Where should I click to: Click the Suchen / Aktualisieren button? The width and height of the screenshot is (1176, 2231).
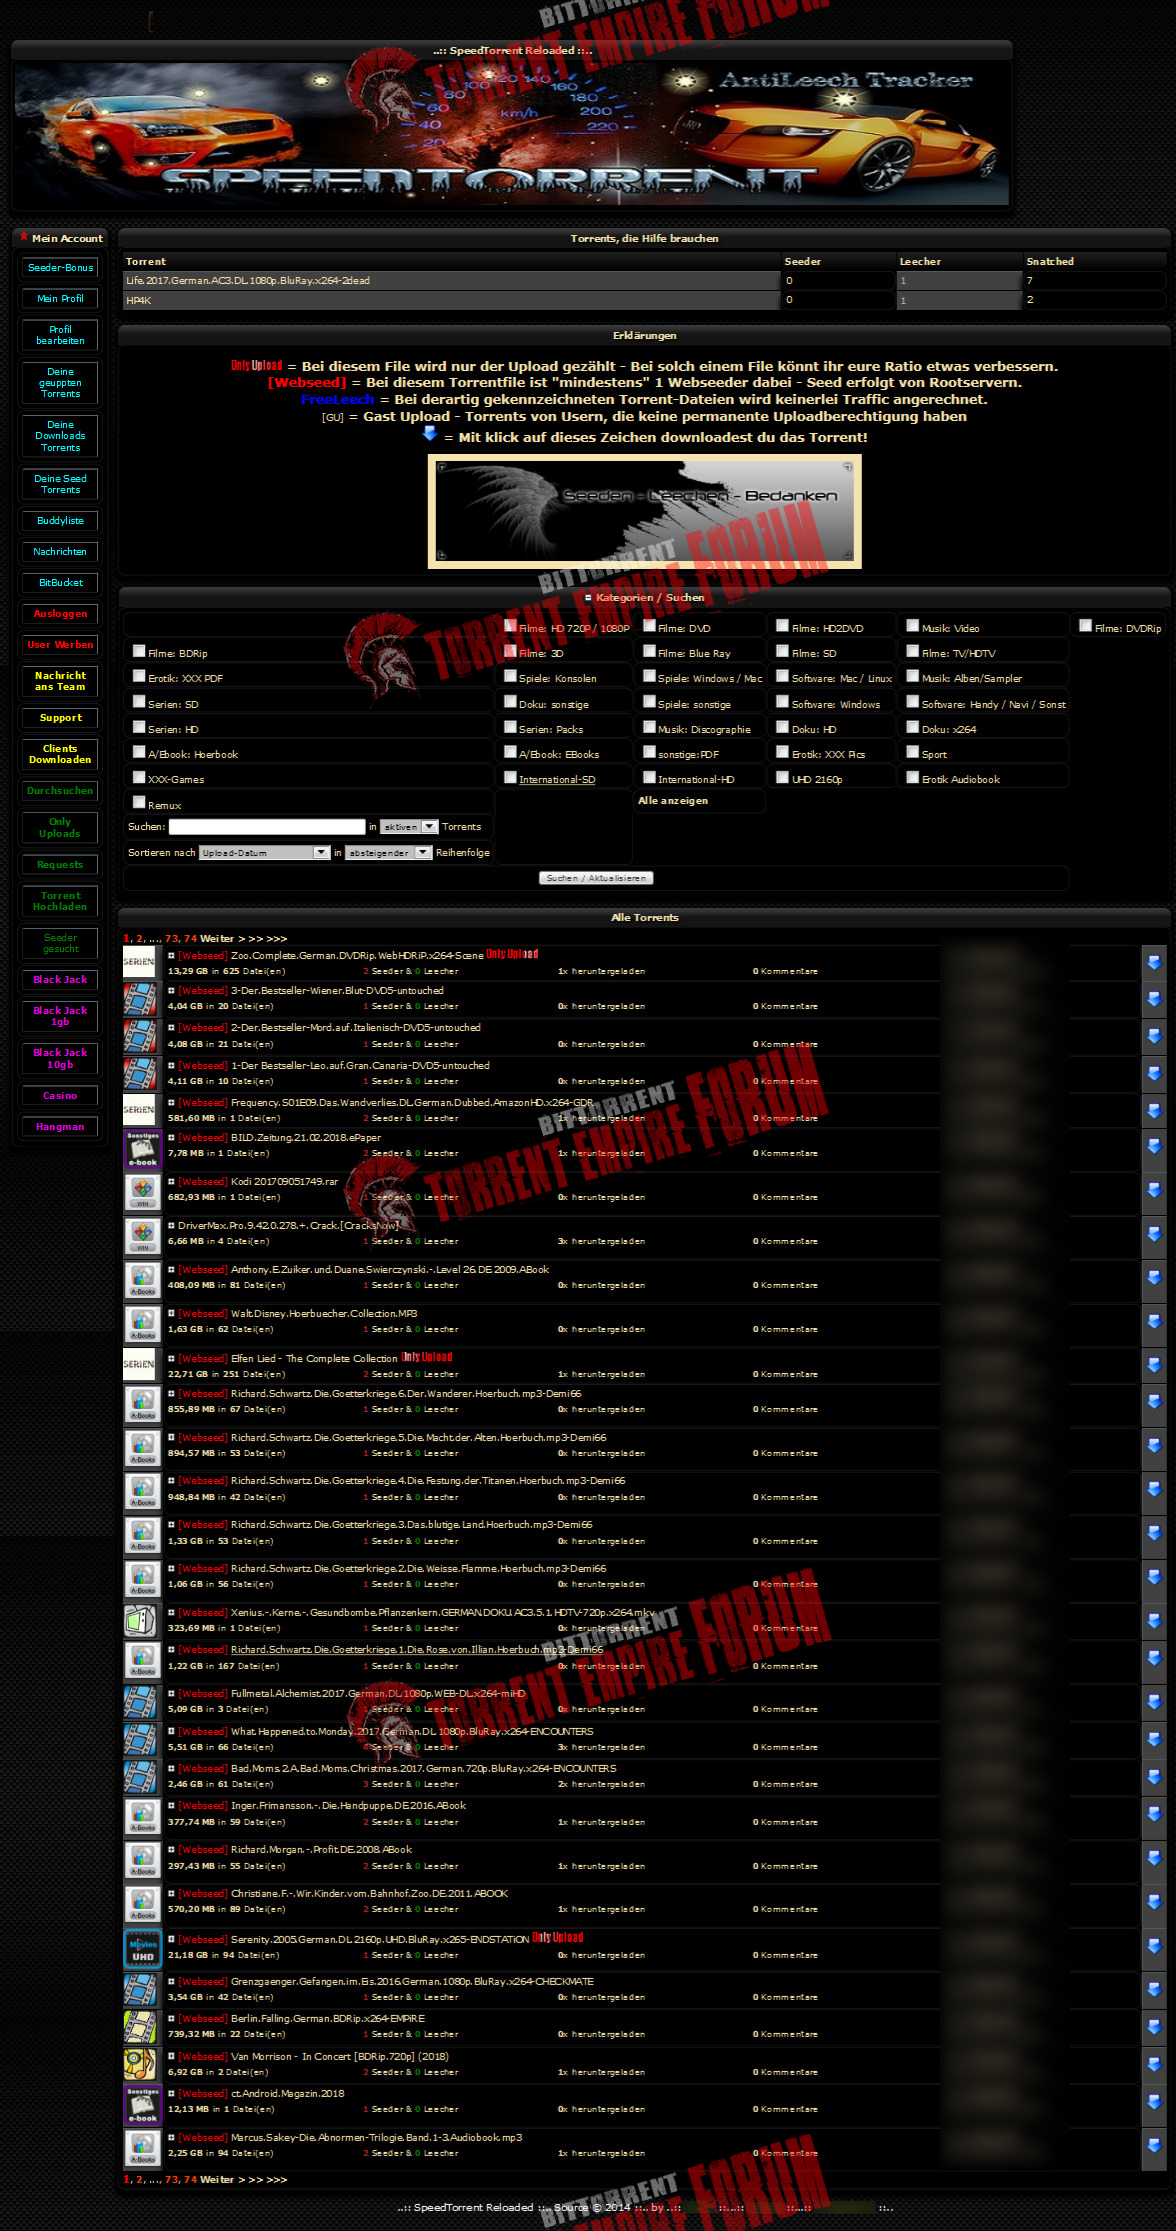click(596, 878)
